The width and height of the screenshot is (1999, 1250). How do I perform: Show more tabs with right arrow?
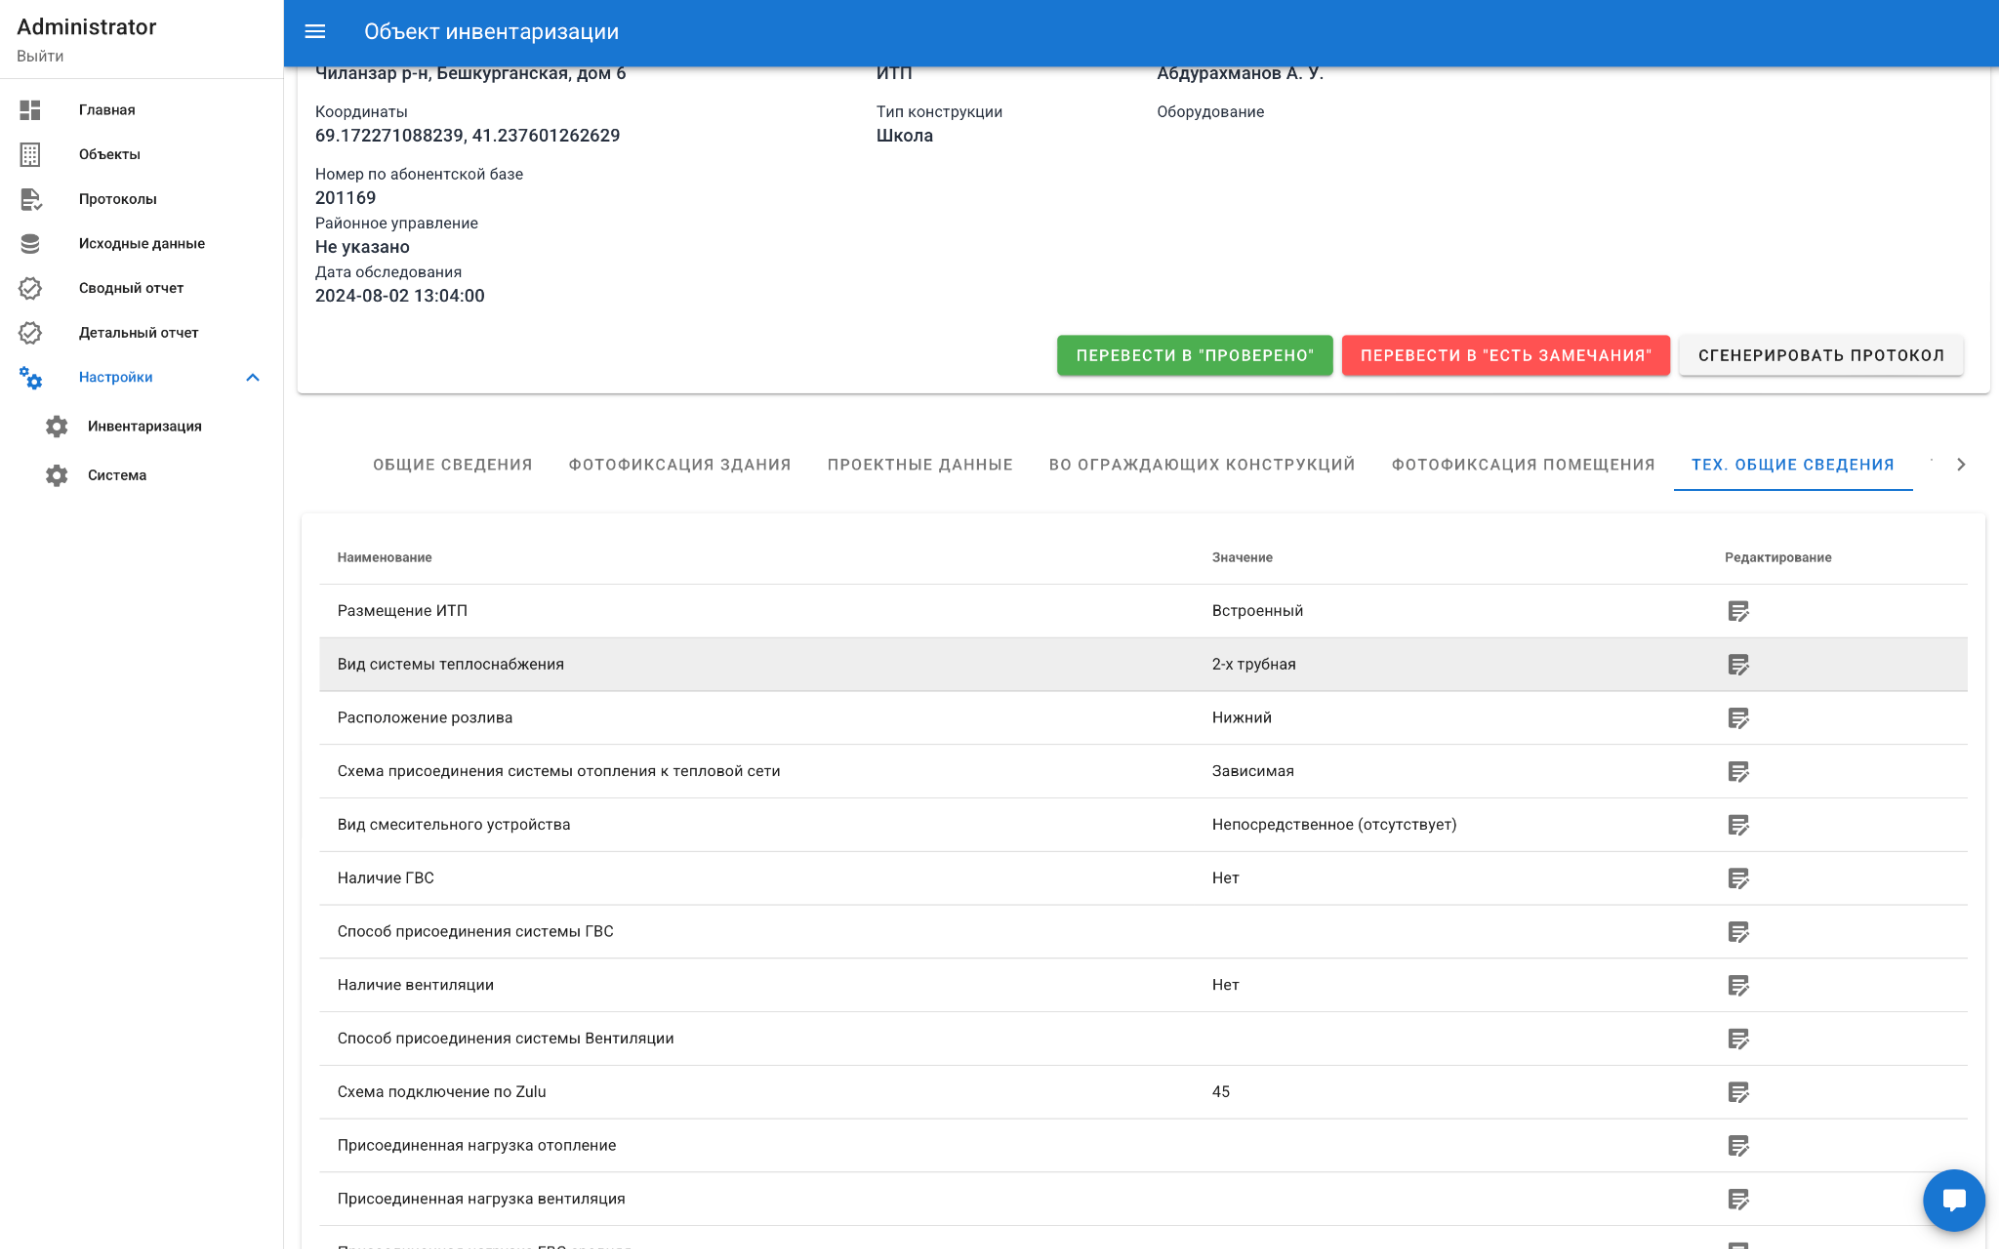point(1960,464)
